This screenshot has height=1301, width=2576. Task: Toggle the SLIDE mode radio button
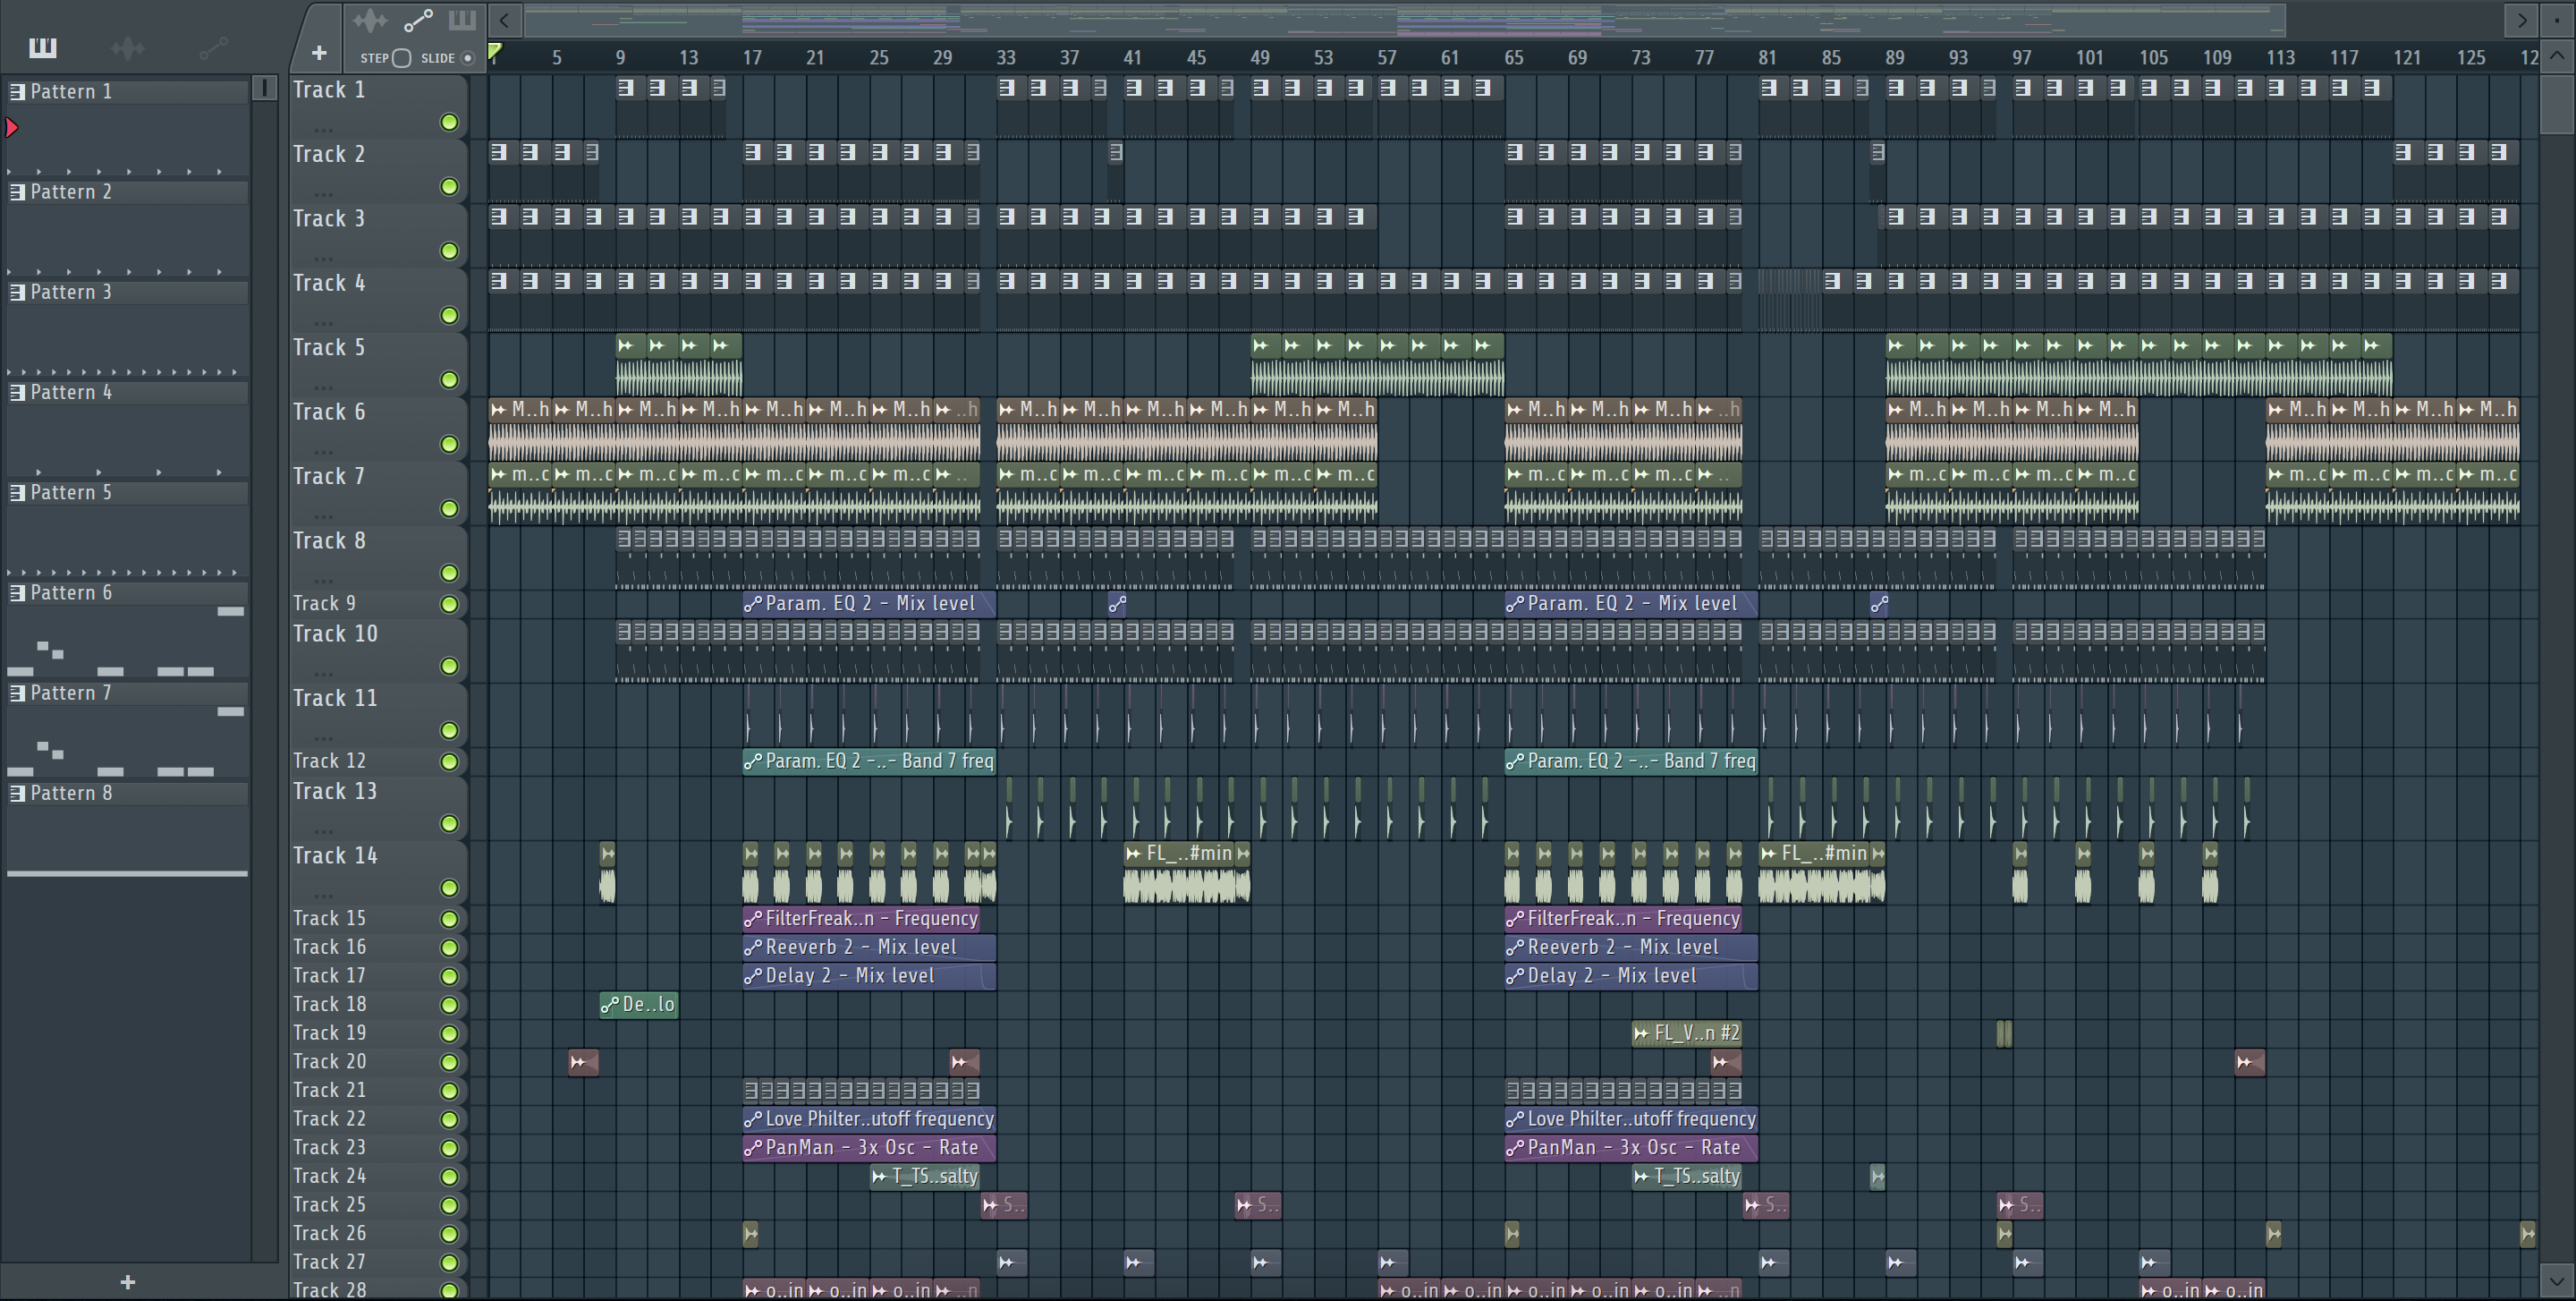click(x=467, y=58)
